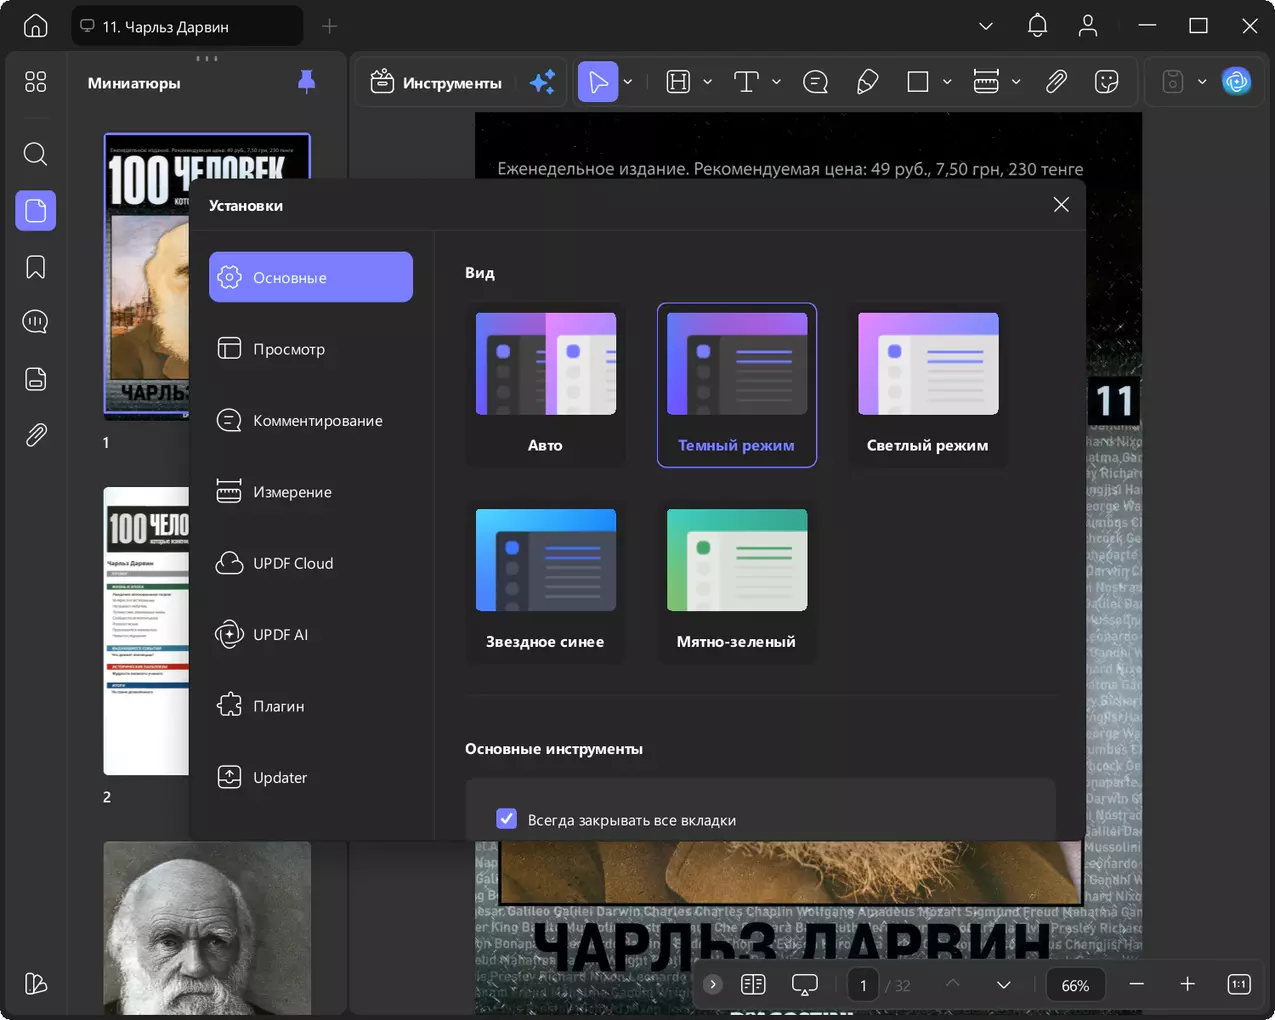The image size is (1275, 1020).
Task: Open the sticker tool
Action: tap(1106, 82)
